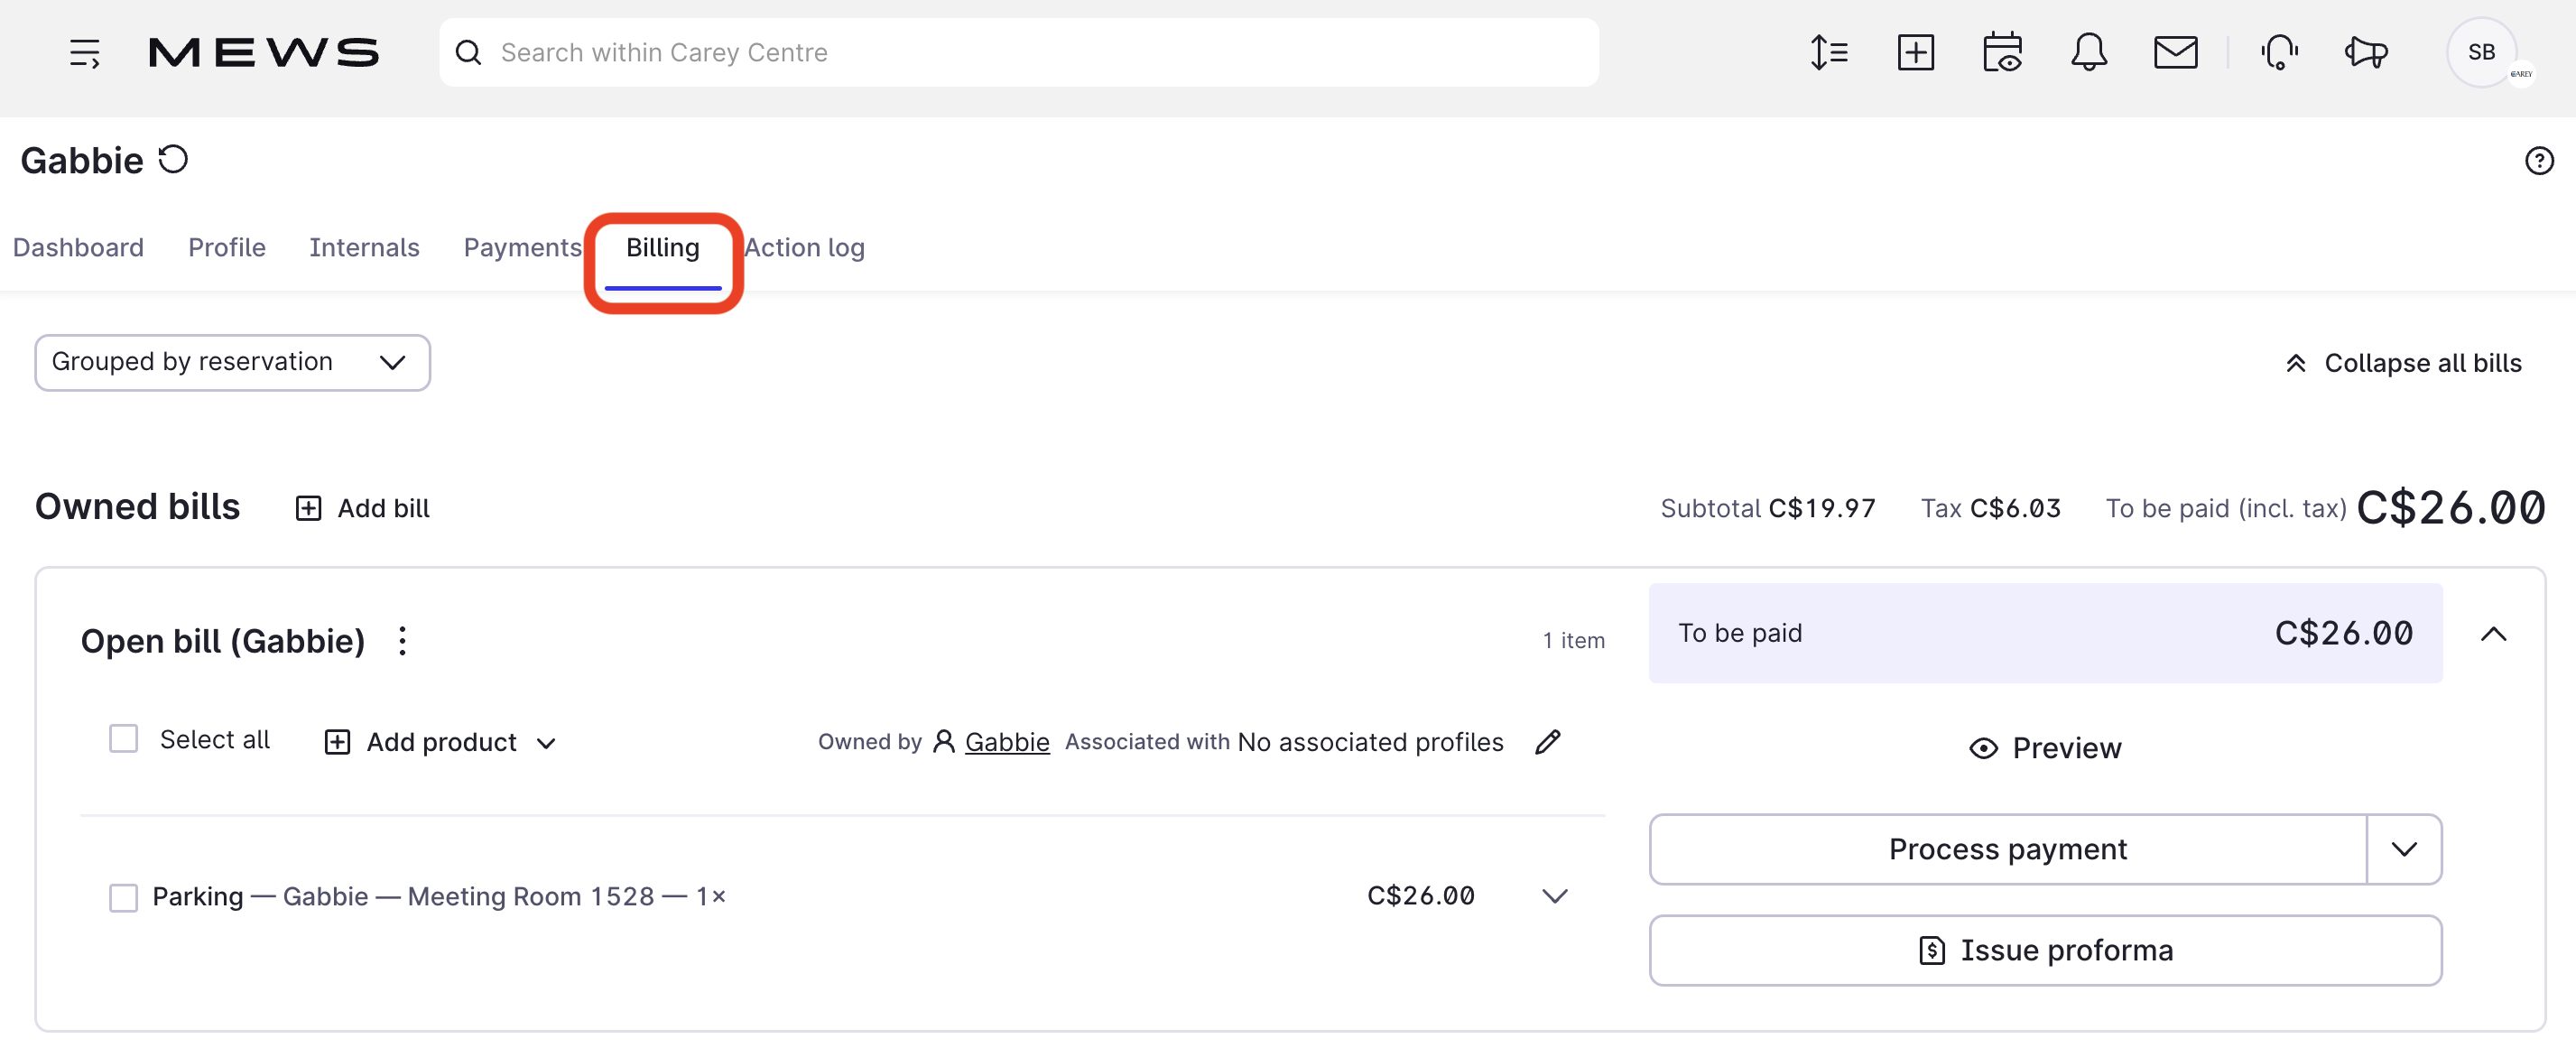
Task: Open the Gabbie owner profile link
Action: point(1006,742)
